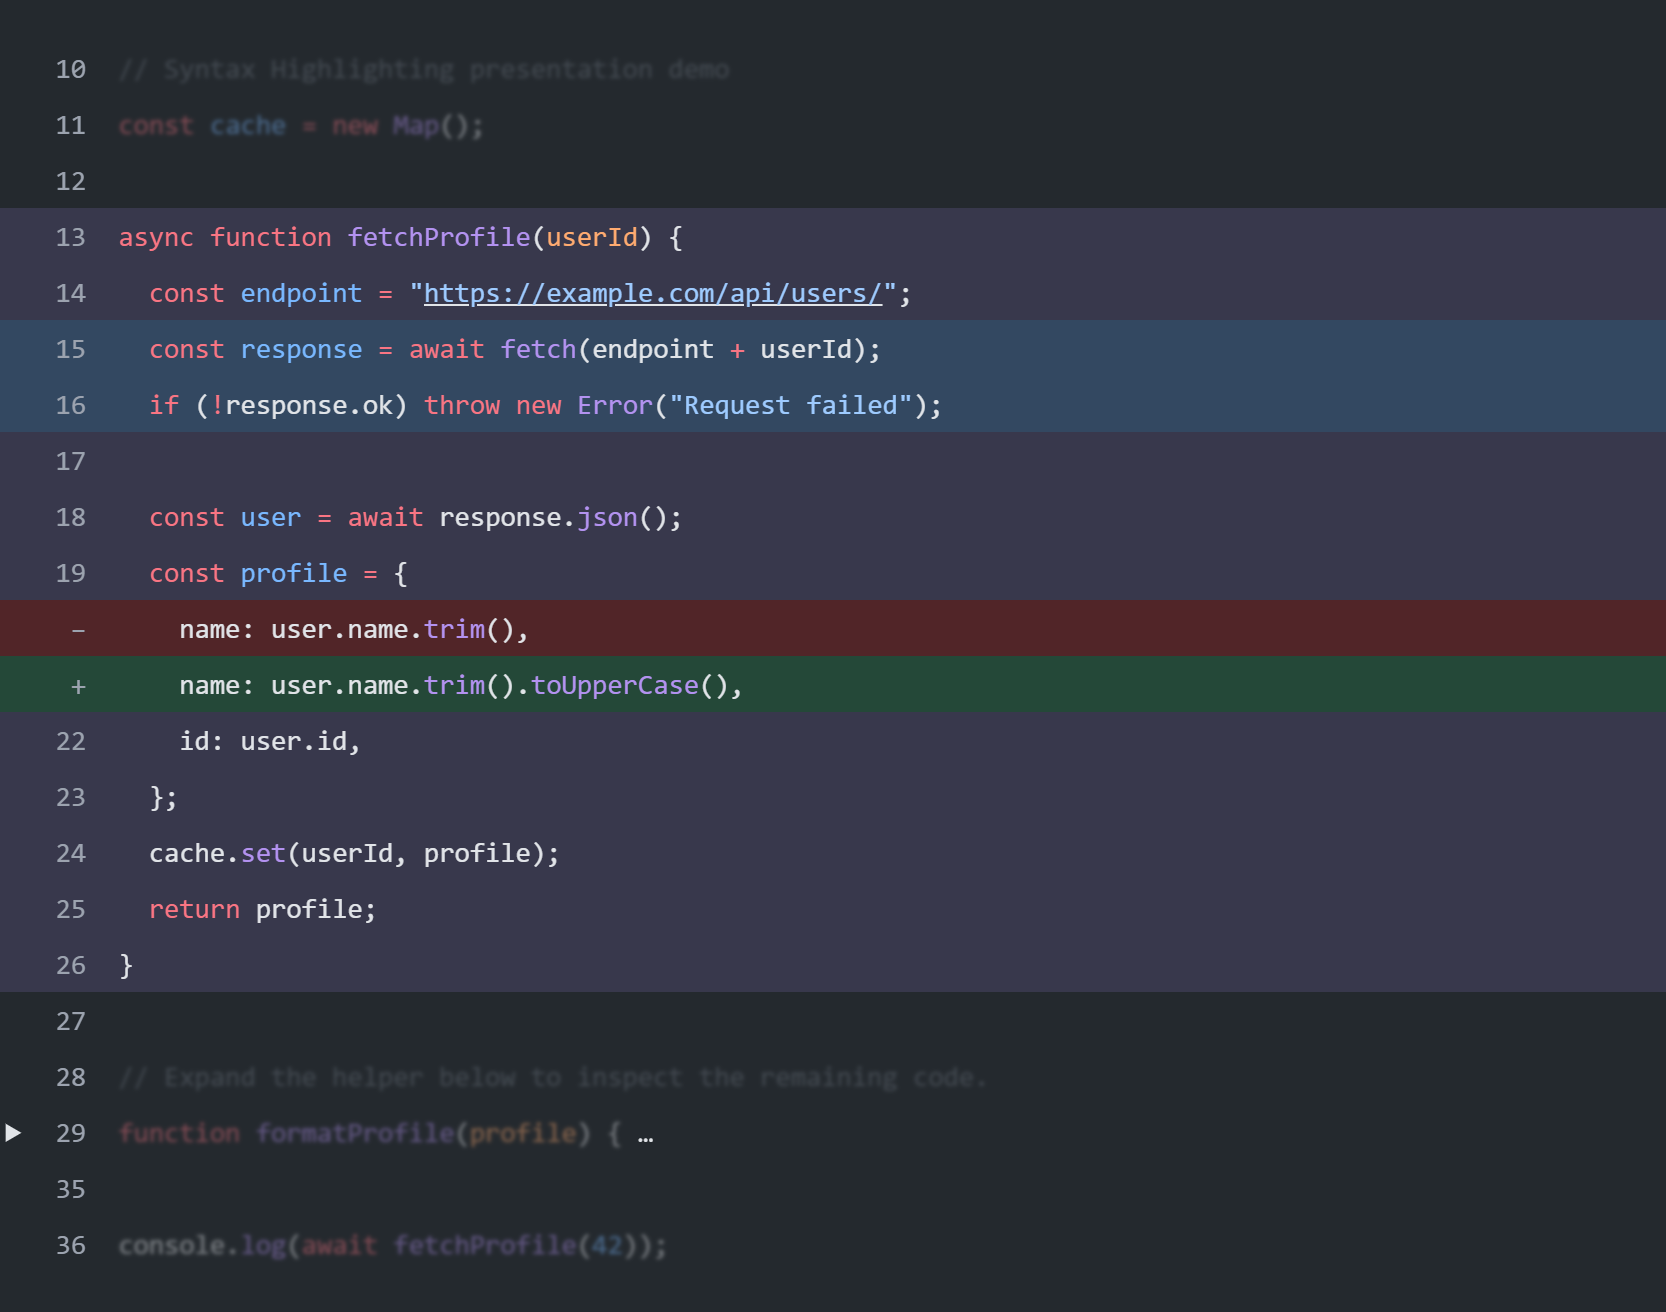Click the profile variable declaration on line 19
This screenshot has height=1312, width=1666.
coord(294,573)
